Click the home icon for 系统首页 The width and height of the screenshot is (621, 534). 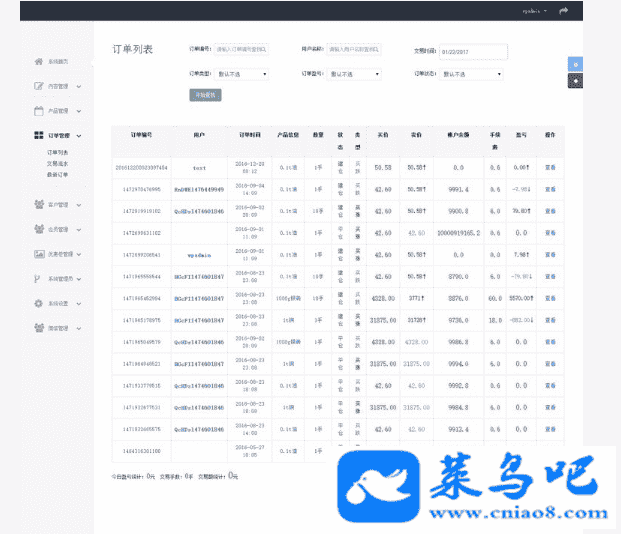tap(38, 62)
